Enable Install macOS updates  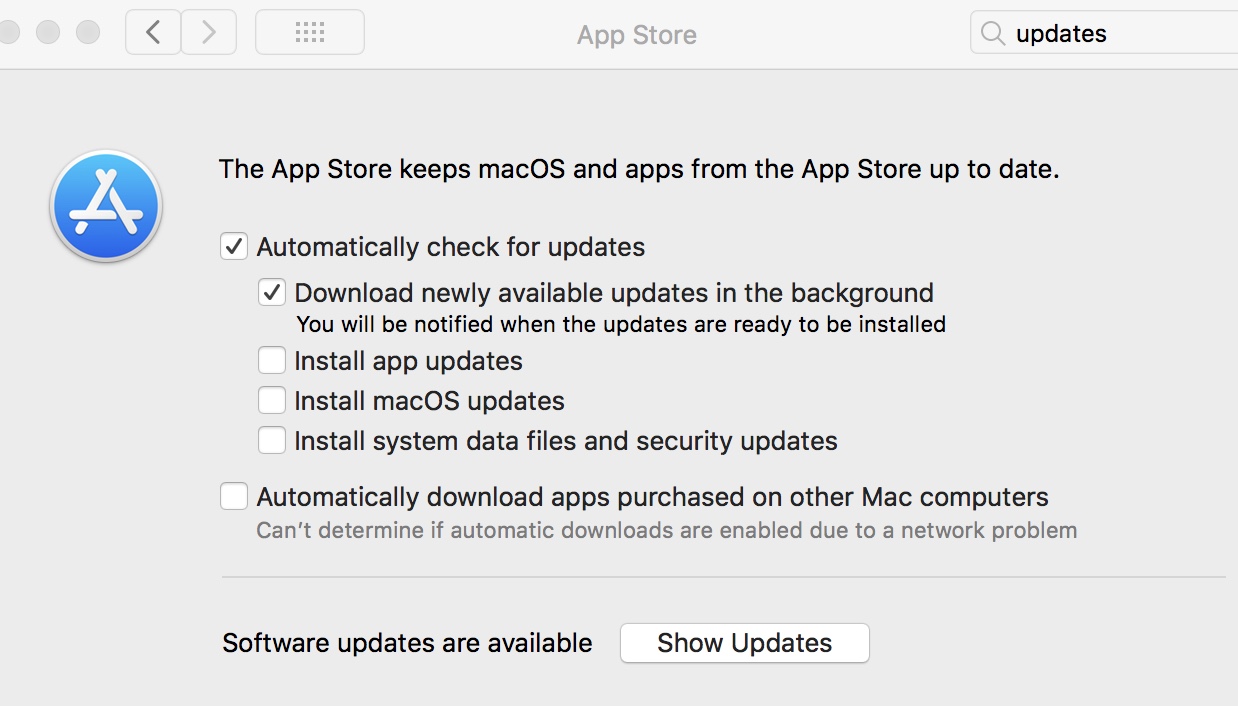[272, 401]
